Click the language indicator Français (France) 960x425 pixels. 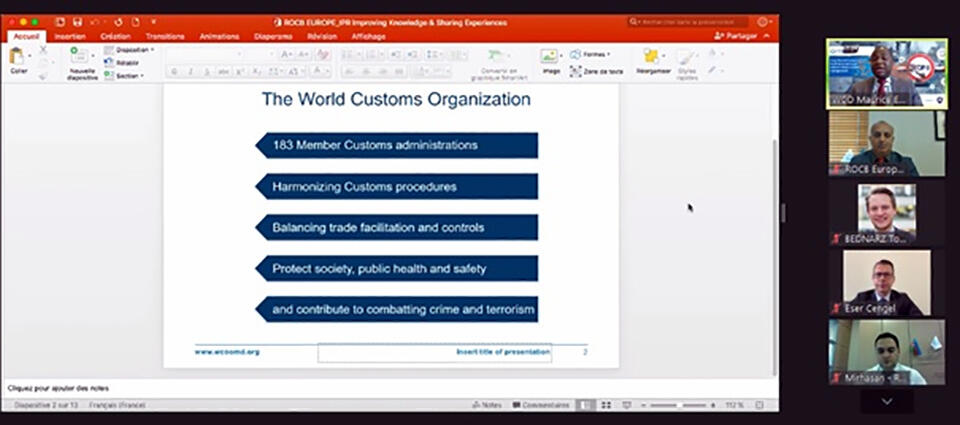point(117,405)
